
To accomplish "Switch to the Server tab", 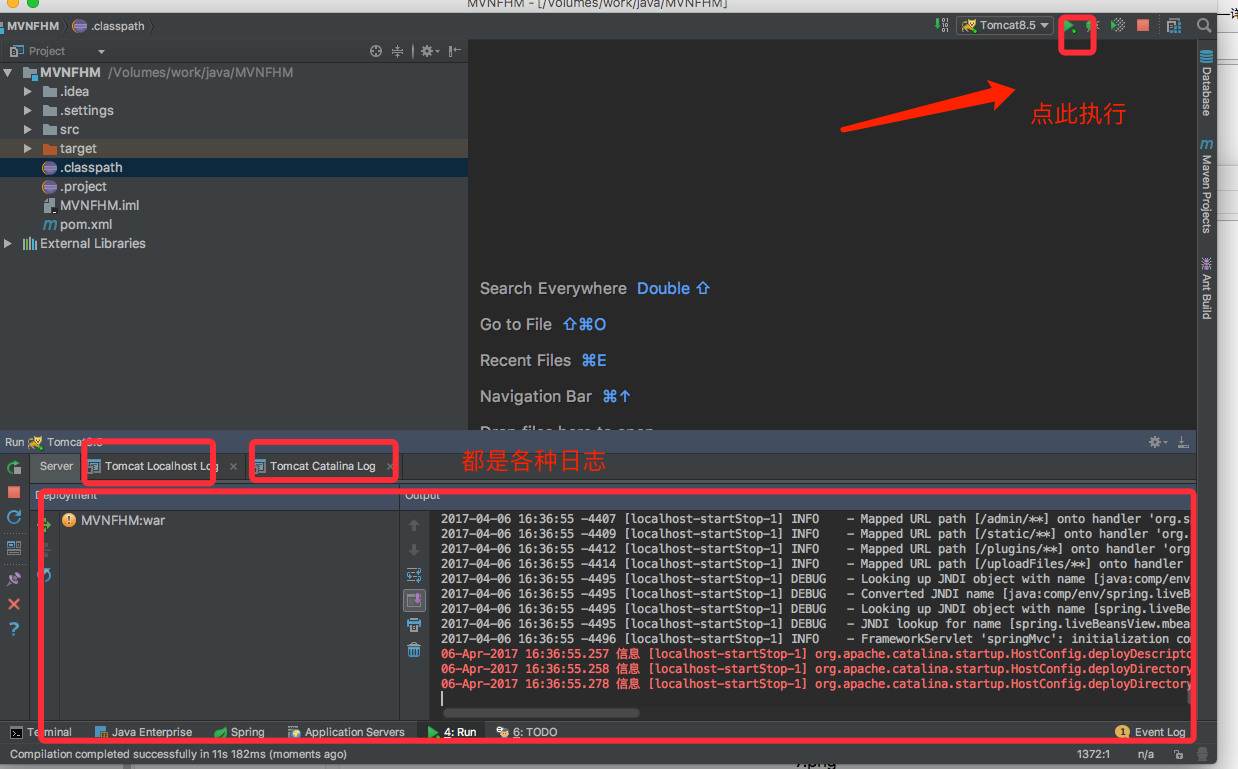I will coord(56,466).
